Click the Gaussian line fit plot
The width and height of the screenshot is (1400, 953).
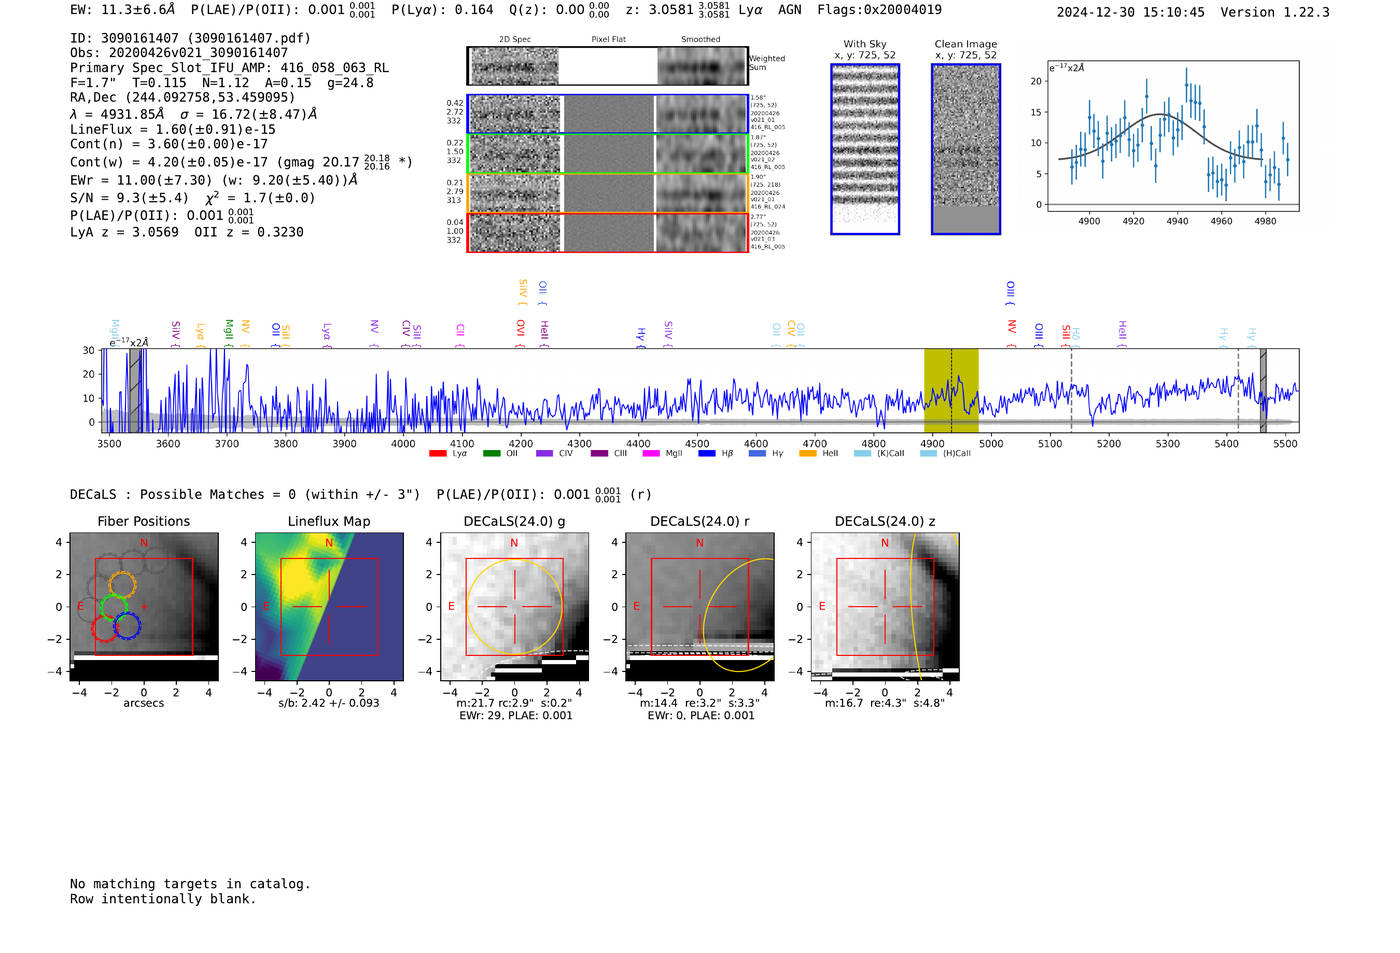[x=1172, y=136]
